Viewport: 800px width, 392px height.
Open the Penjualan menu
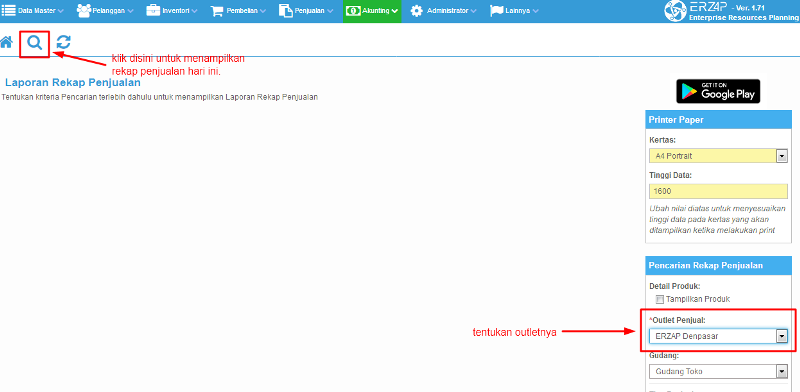click(306, 11)
